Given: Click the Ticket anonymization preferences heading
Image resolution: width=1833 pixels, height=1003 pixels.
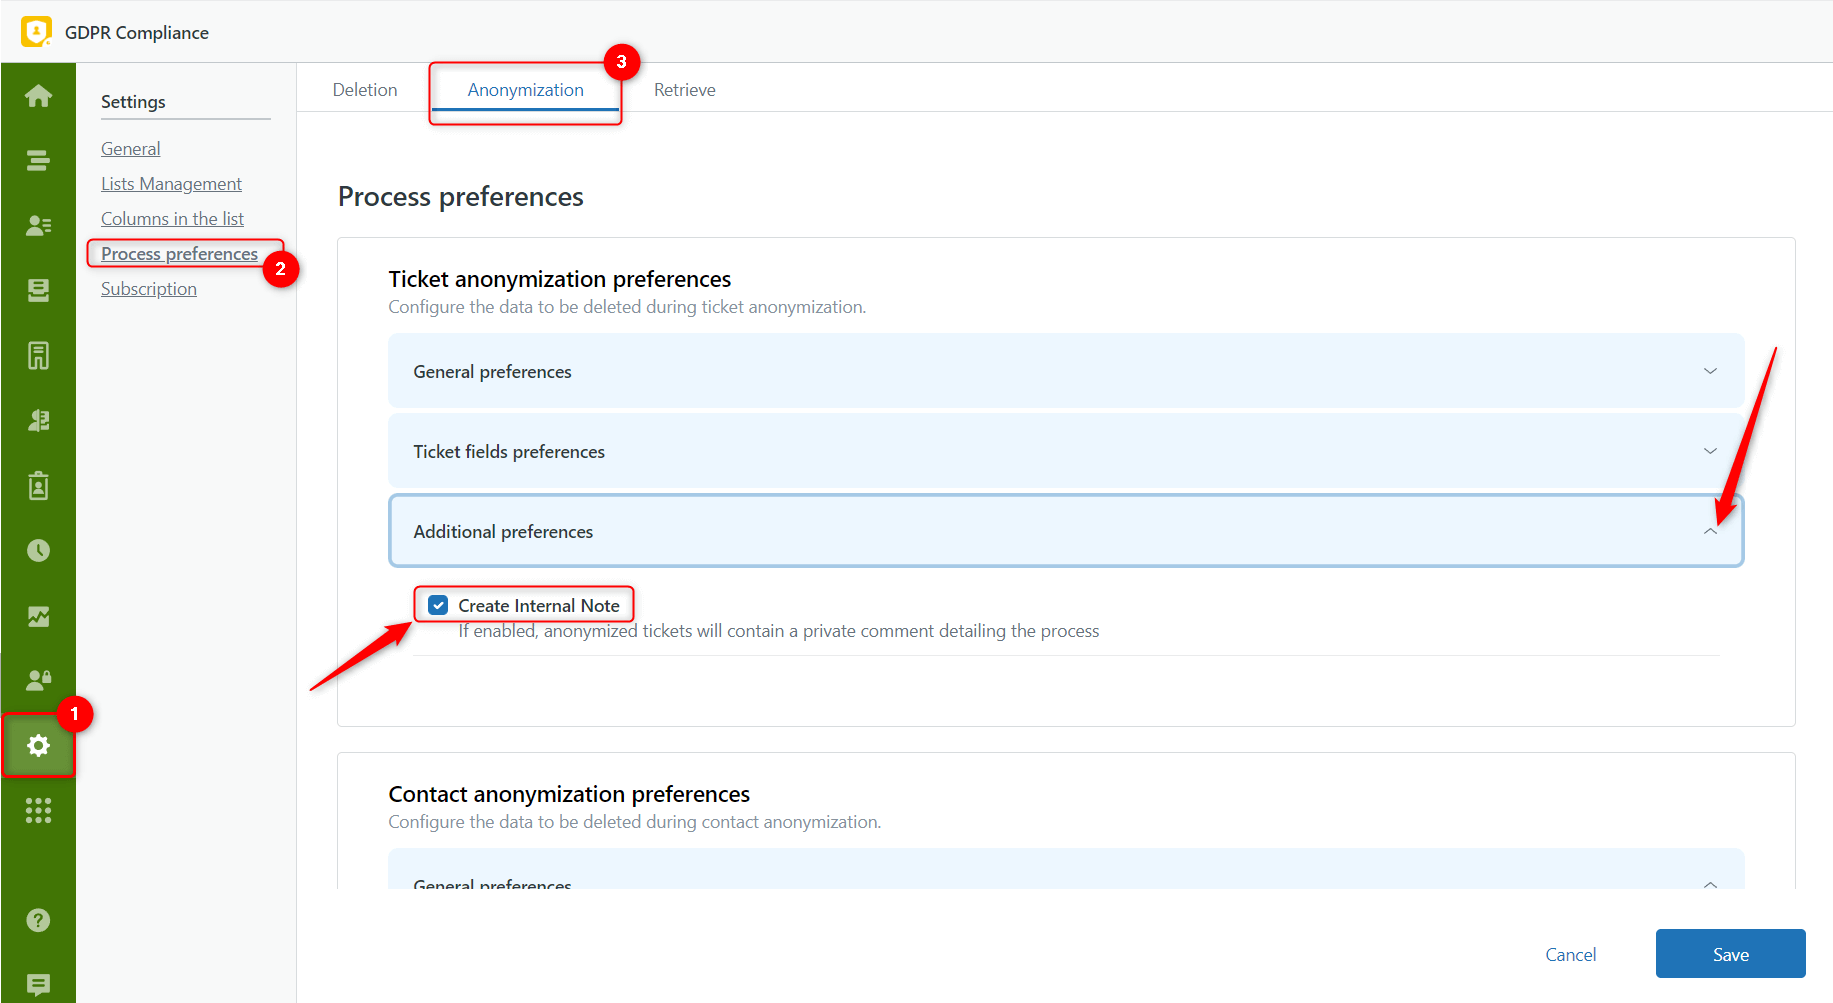Looking at the screenshot, I should [x=560, y=279].
